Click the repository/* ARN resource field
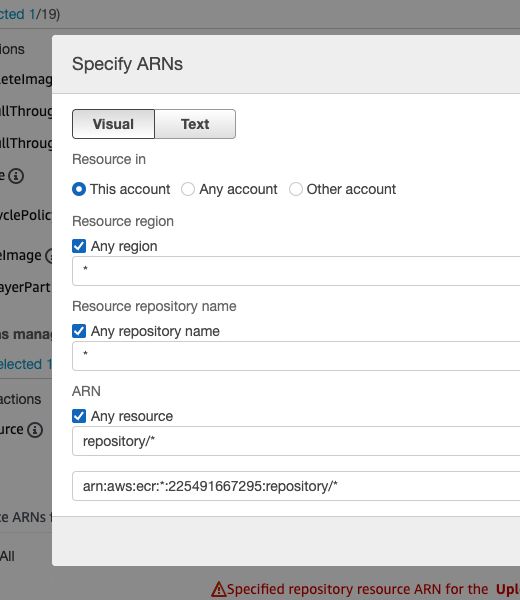This screenshot has width=520, height=600. pyautogui.click(x=296, y=441)
